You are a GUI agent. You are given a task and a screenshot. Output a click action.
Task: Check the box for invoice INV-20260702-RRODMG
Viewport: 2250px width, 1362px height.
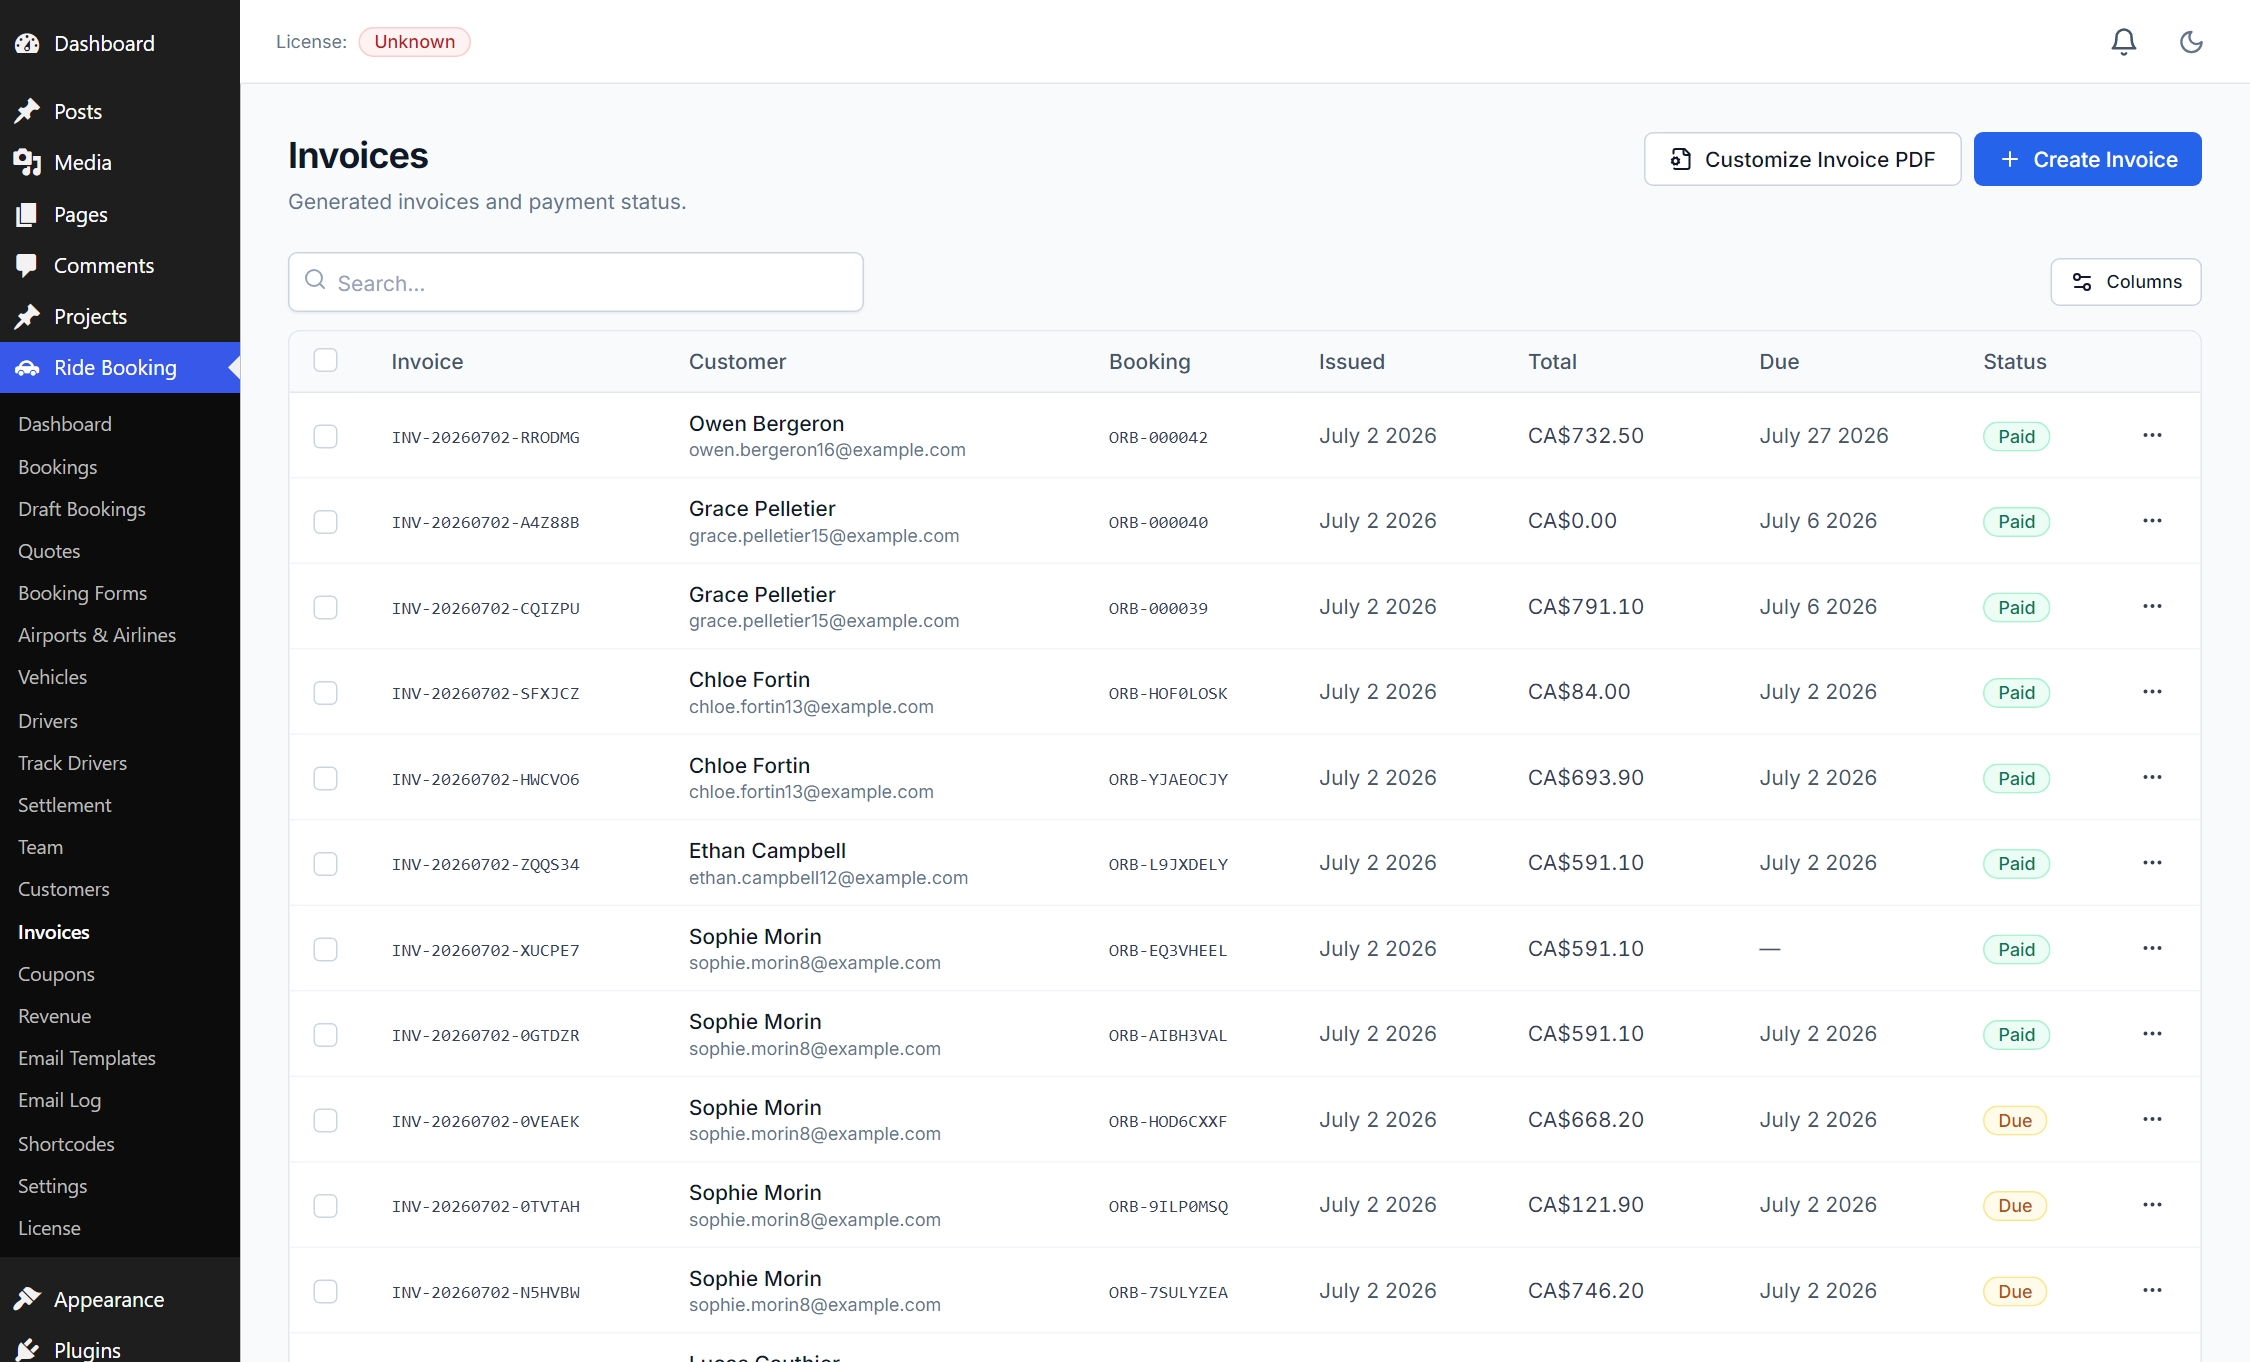point(325,436)
